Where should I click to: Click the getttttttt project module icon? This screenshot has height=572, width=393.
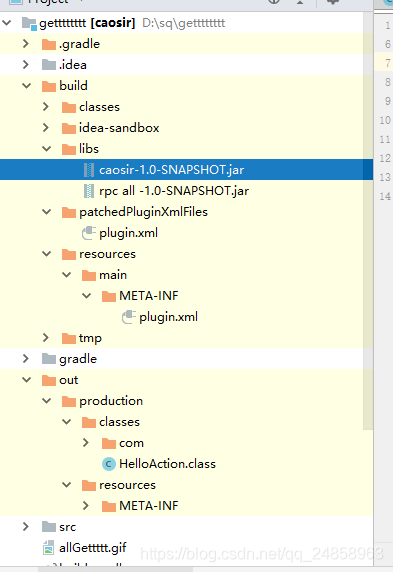click(x=29, y=24)
